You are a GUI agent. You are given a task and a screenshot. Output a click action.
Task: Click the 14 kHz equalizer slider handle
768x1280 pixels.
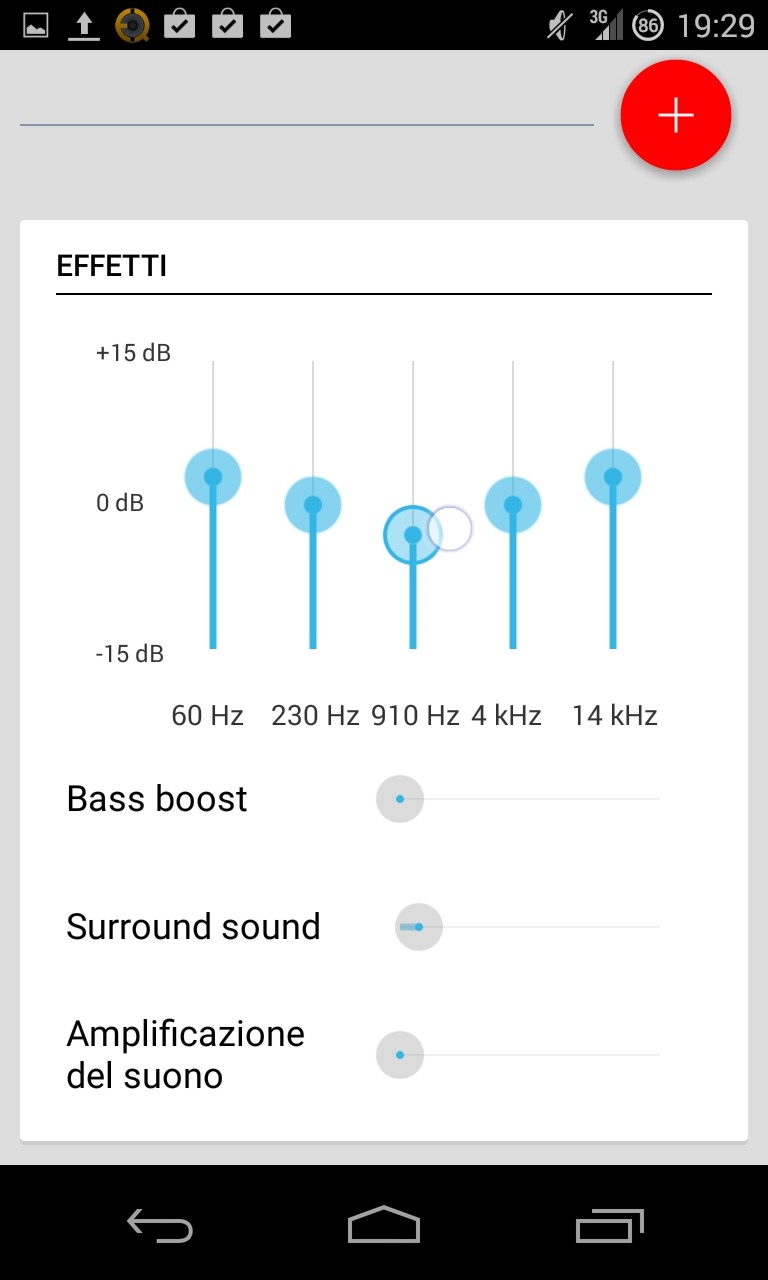tap(613, 476)
